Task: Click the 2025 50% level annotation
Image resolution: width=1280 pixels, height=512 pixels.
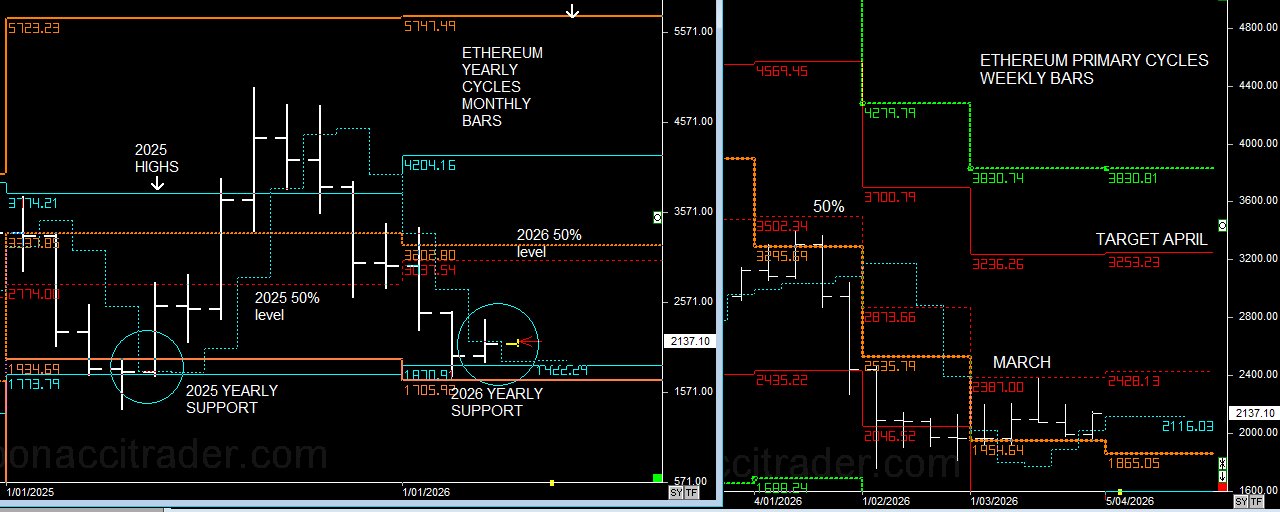Action: coord(287,307)
